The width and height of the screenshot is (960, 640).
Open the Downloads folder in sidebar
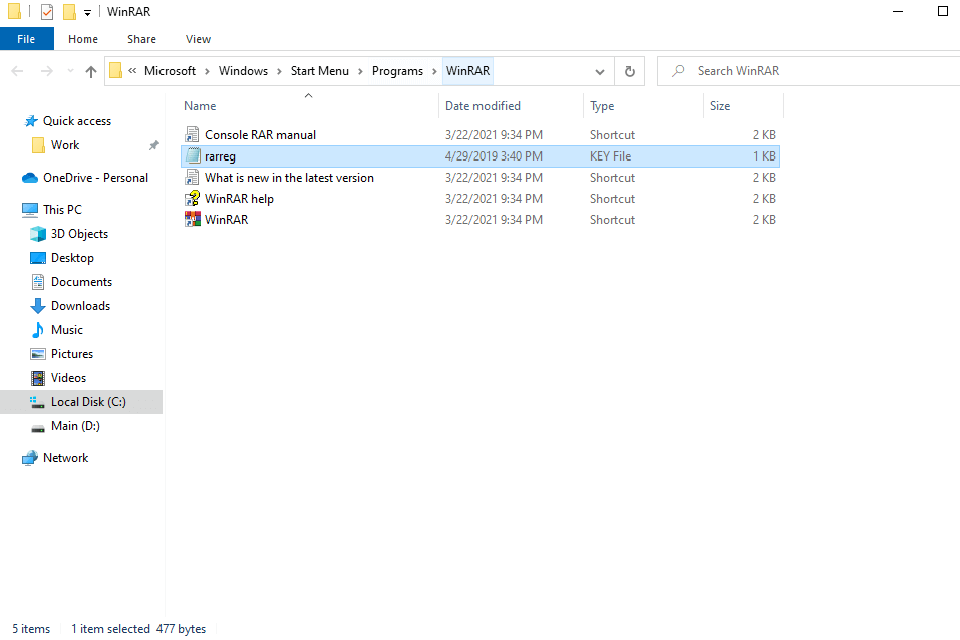[x=80, y=306]
